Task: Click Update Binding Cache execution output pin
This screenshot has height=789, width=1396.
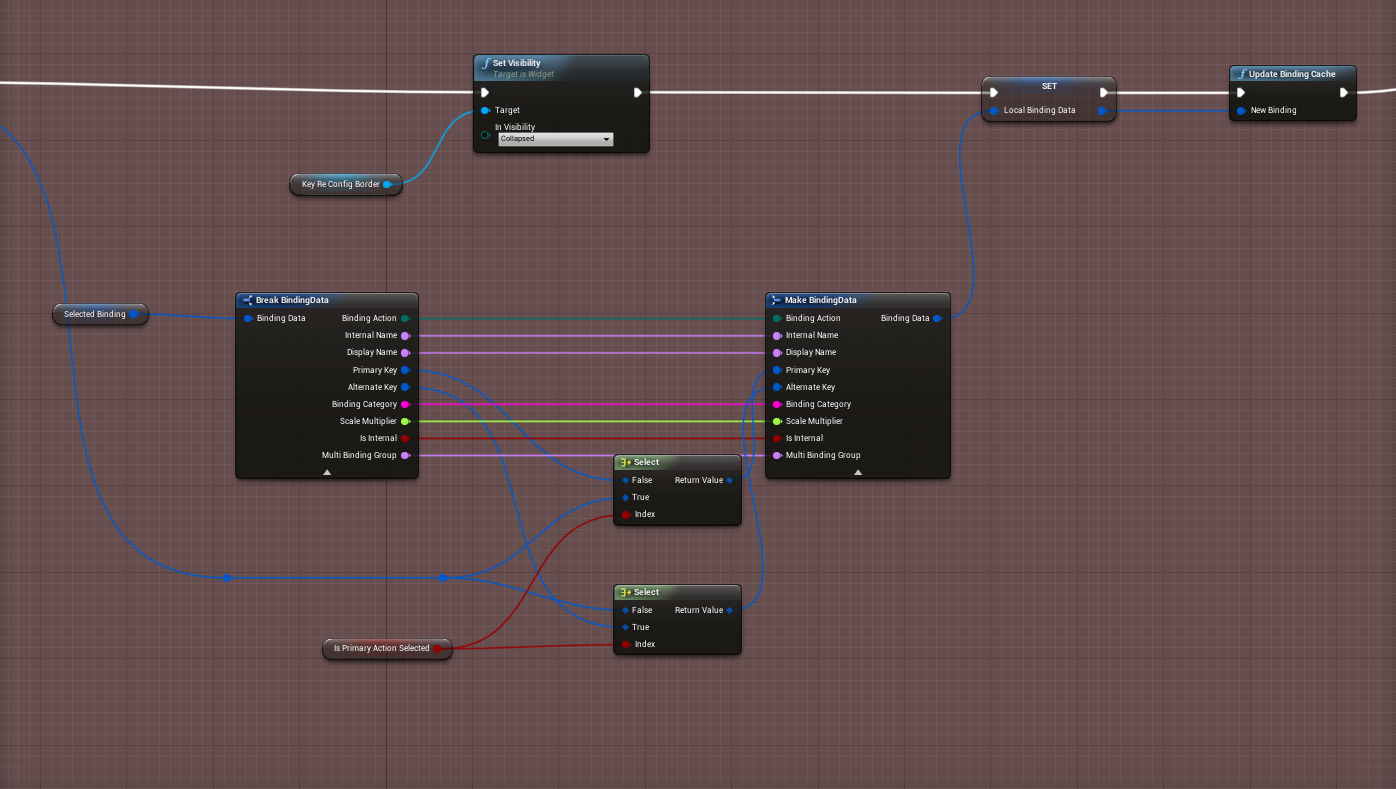Action: pos(1345,93)
